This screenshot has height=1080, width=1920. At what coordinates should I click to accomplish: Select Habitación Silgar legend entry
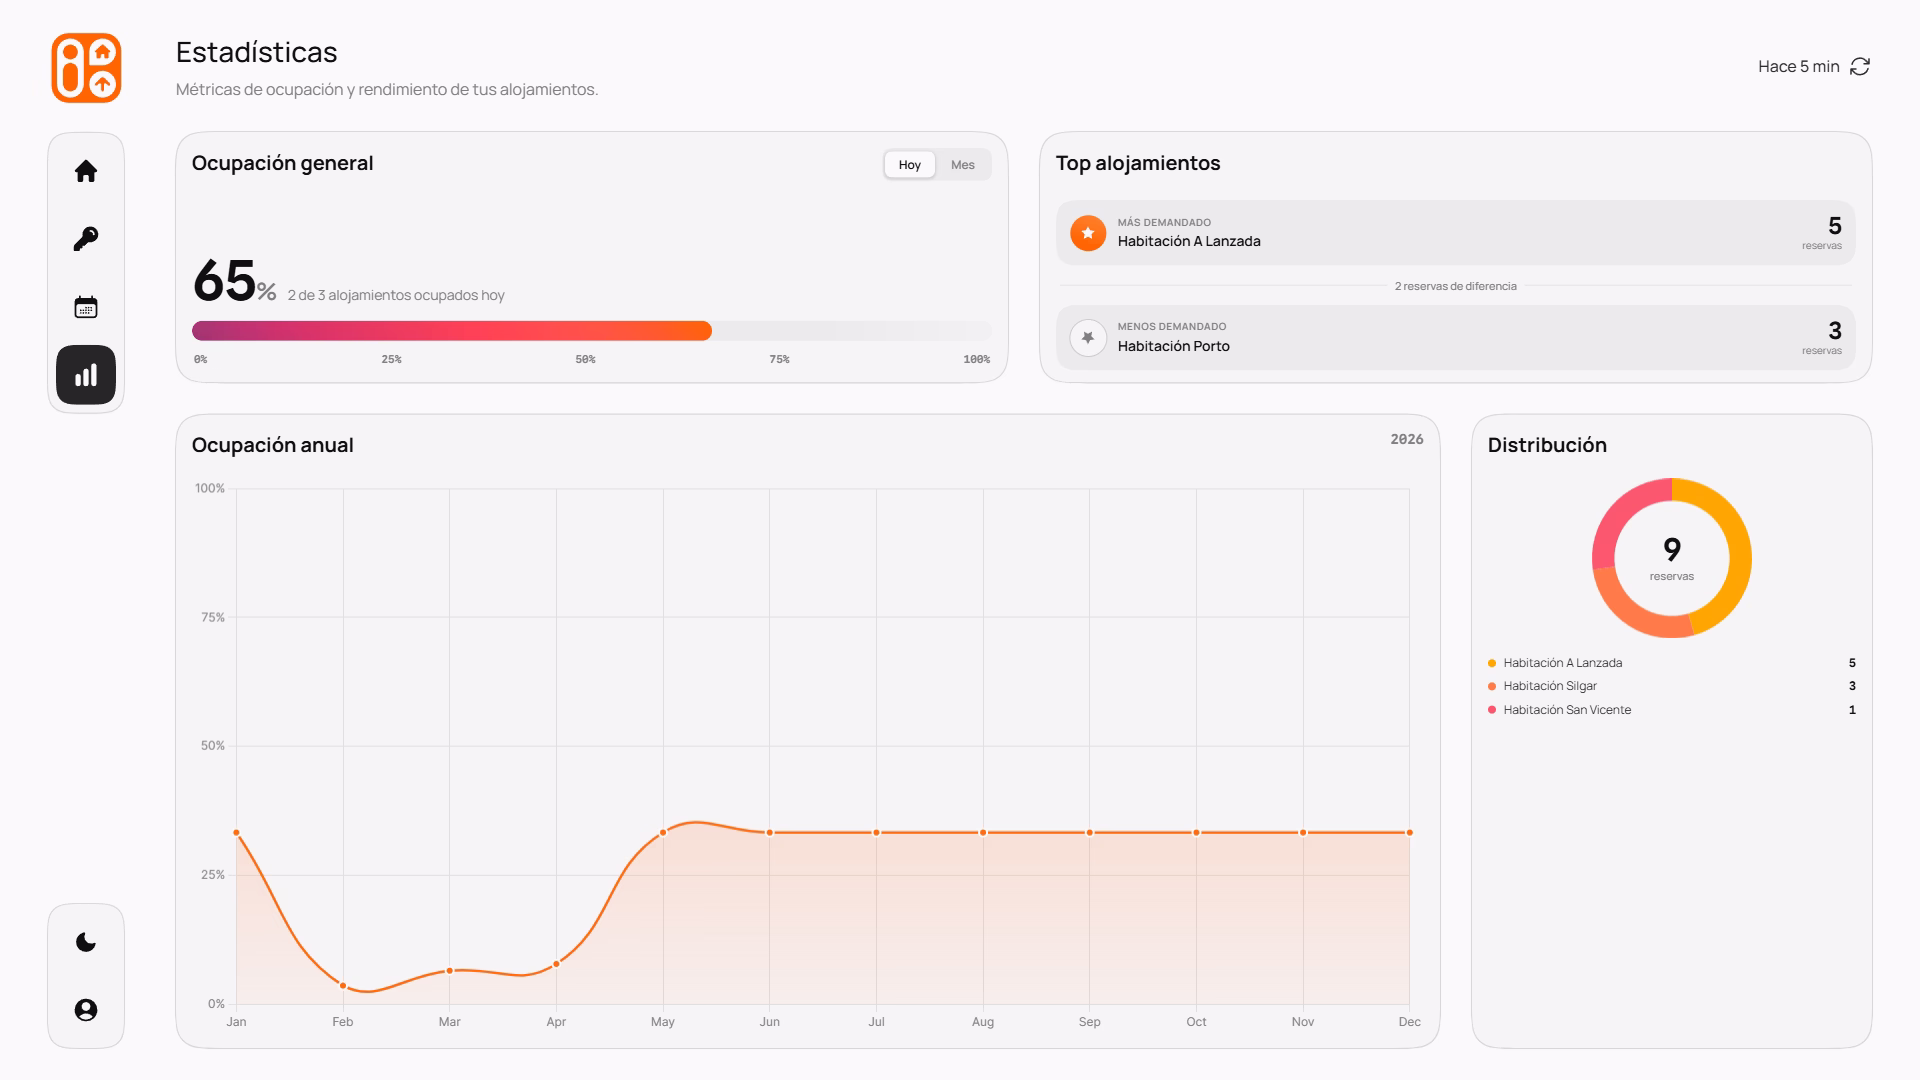click(1672, 686)
